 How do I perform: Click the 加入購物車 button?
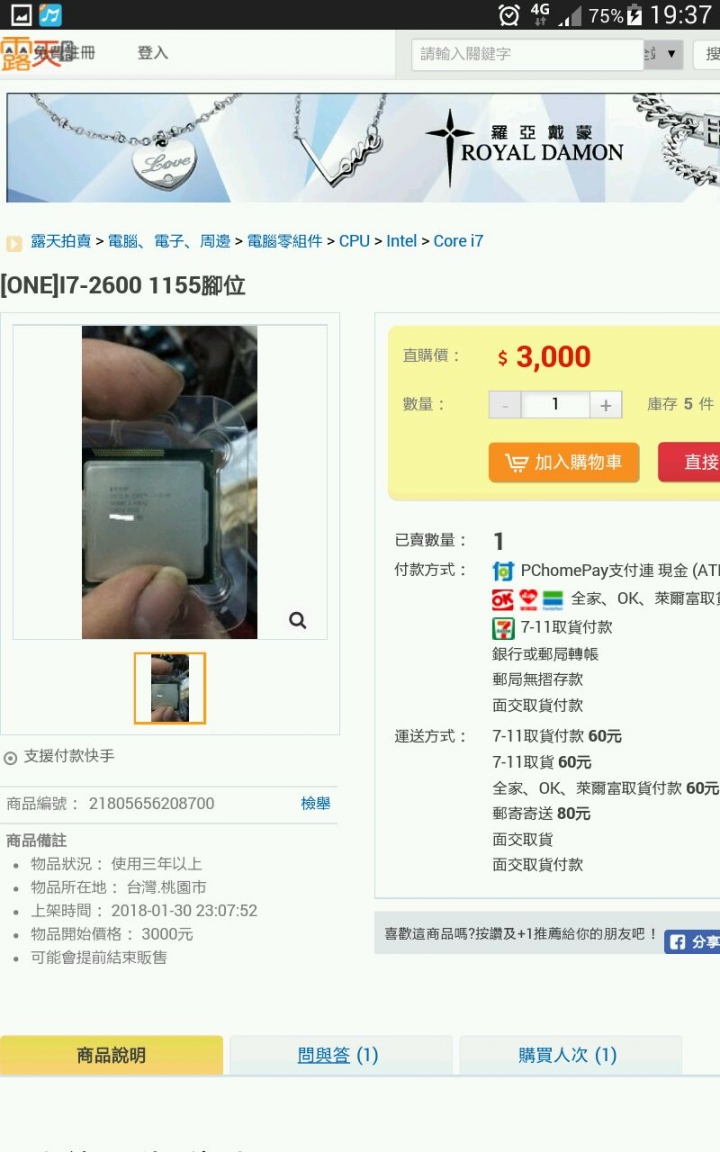(x=564, y=462)
